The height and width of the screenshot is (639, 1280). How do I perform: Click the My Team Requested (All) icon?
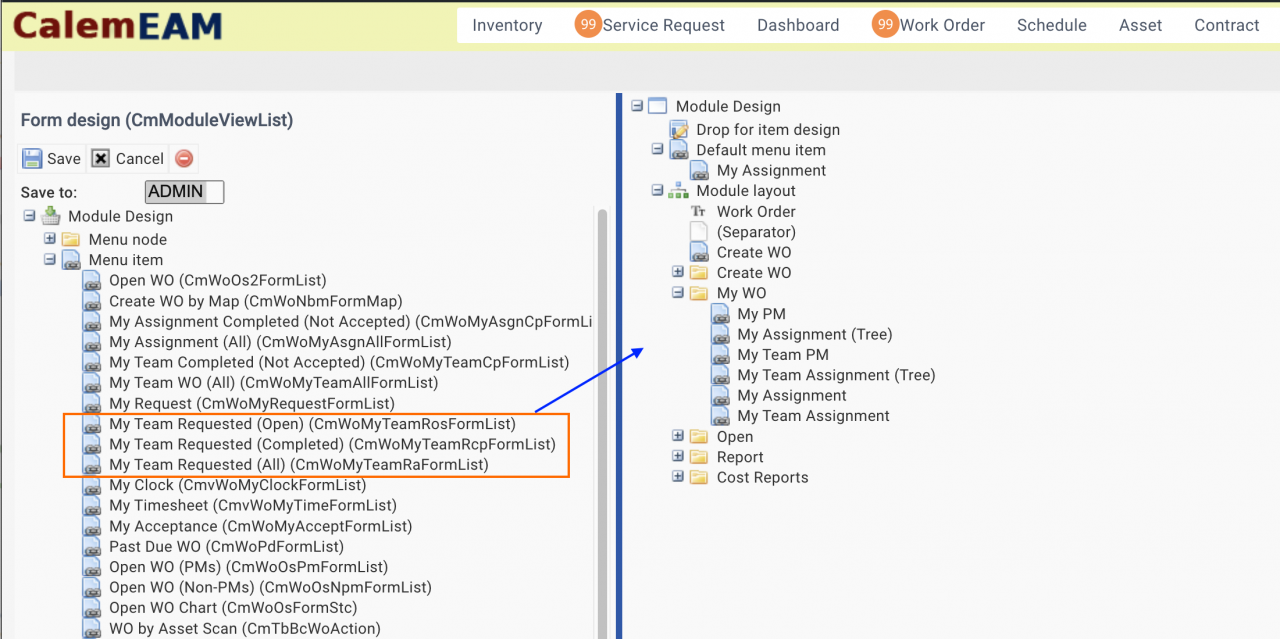pos(92,465)
